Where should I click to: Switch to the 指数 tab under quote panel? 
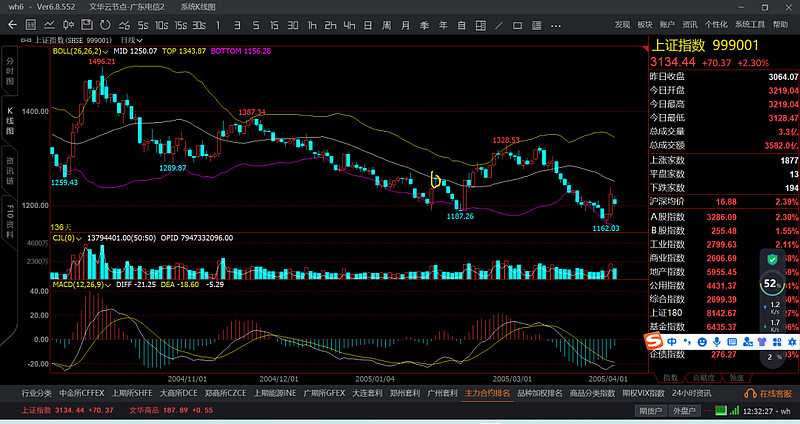pyautogui.click(x=670, y=378)
